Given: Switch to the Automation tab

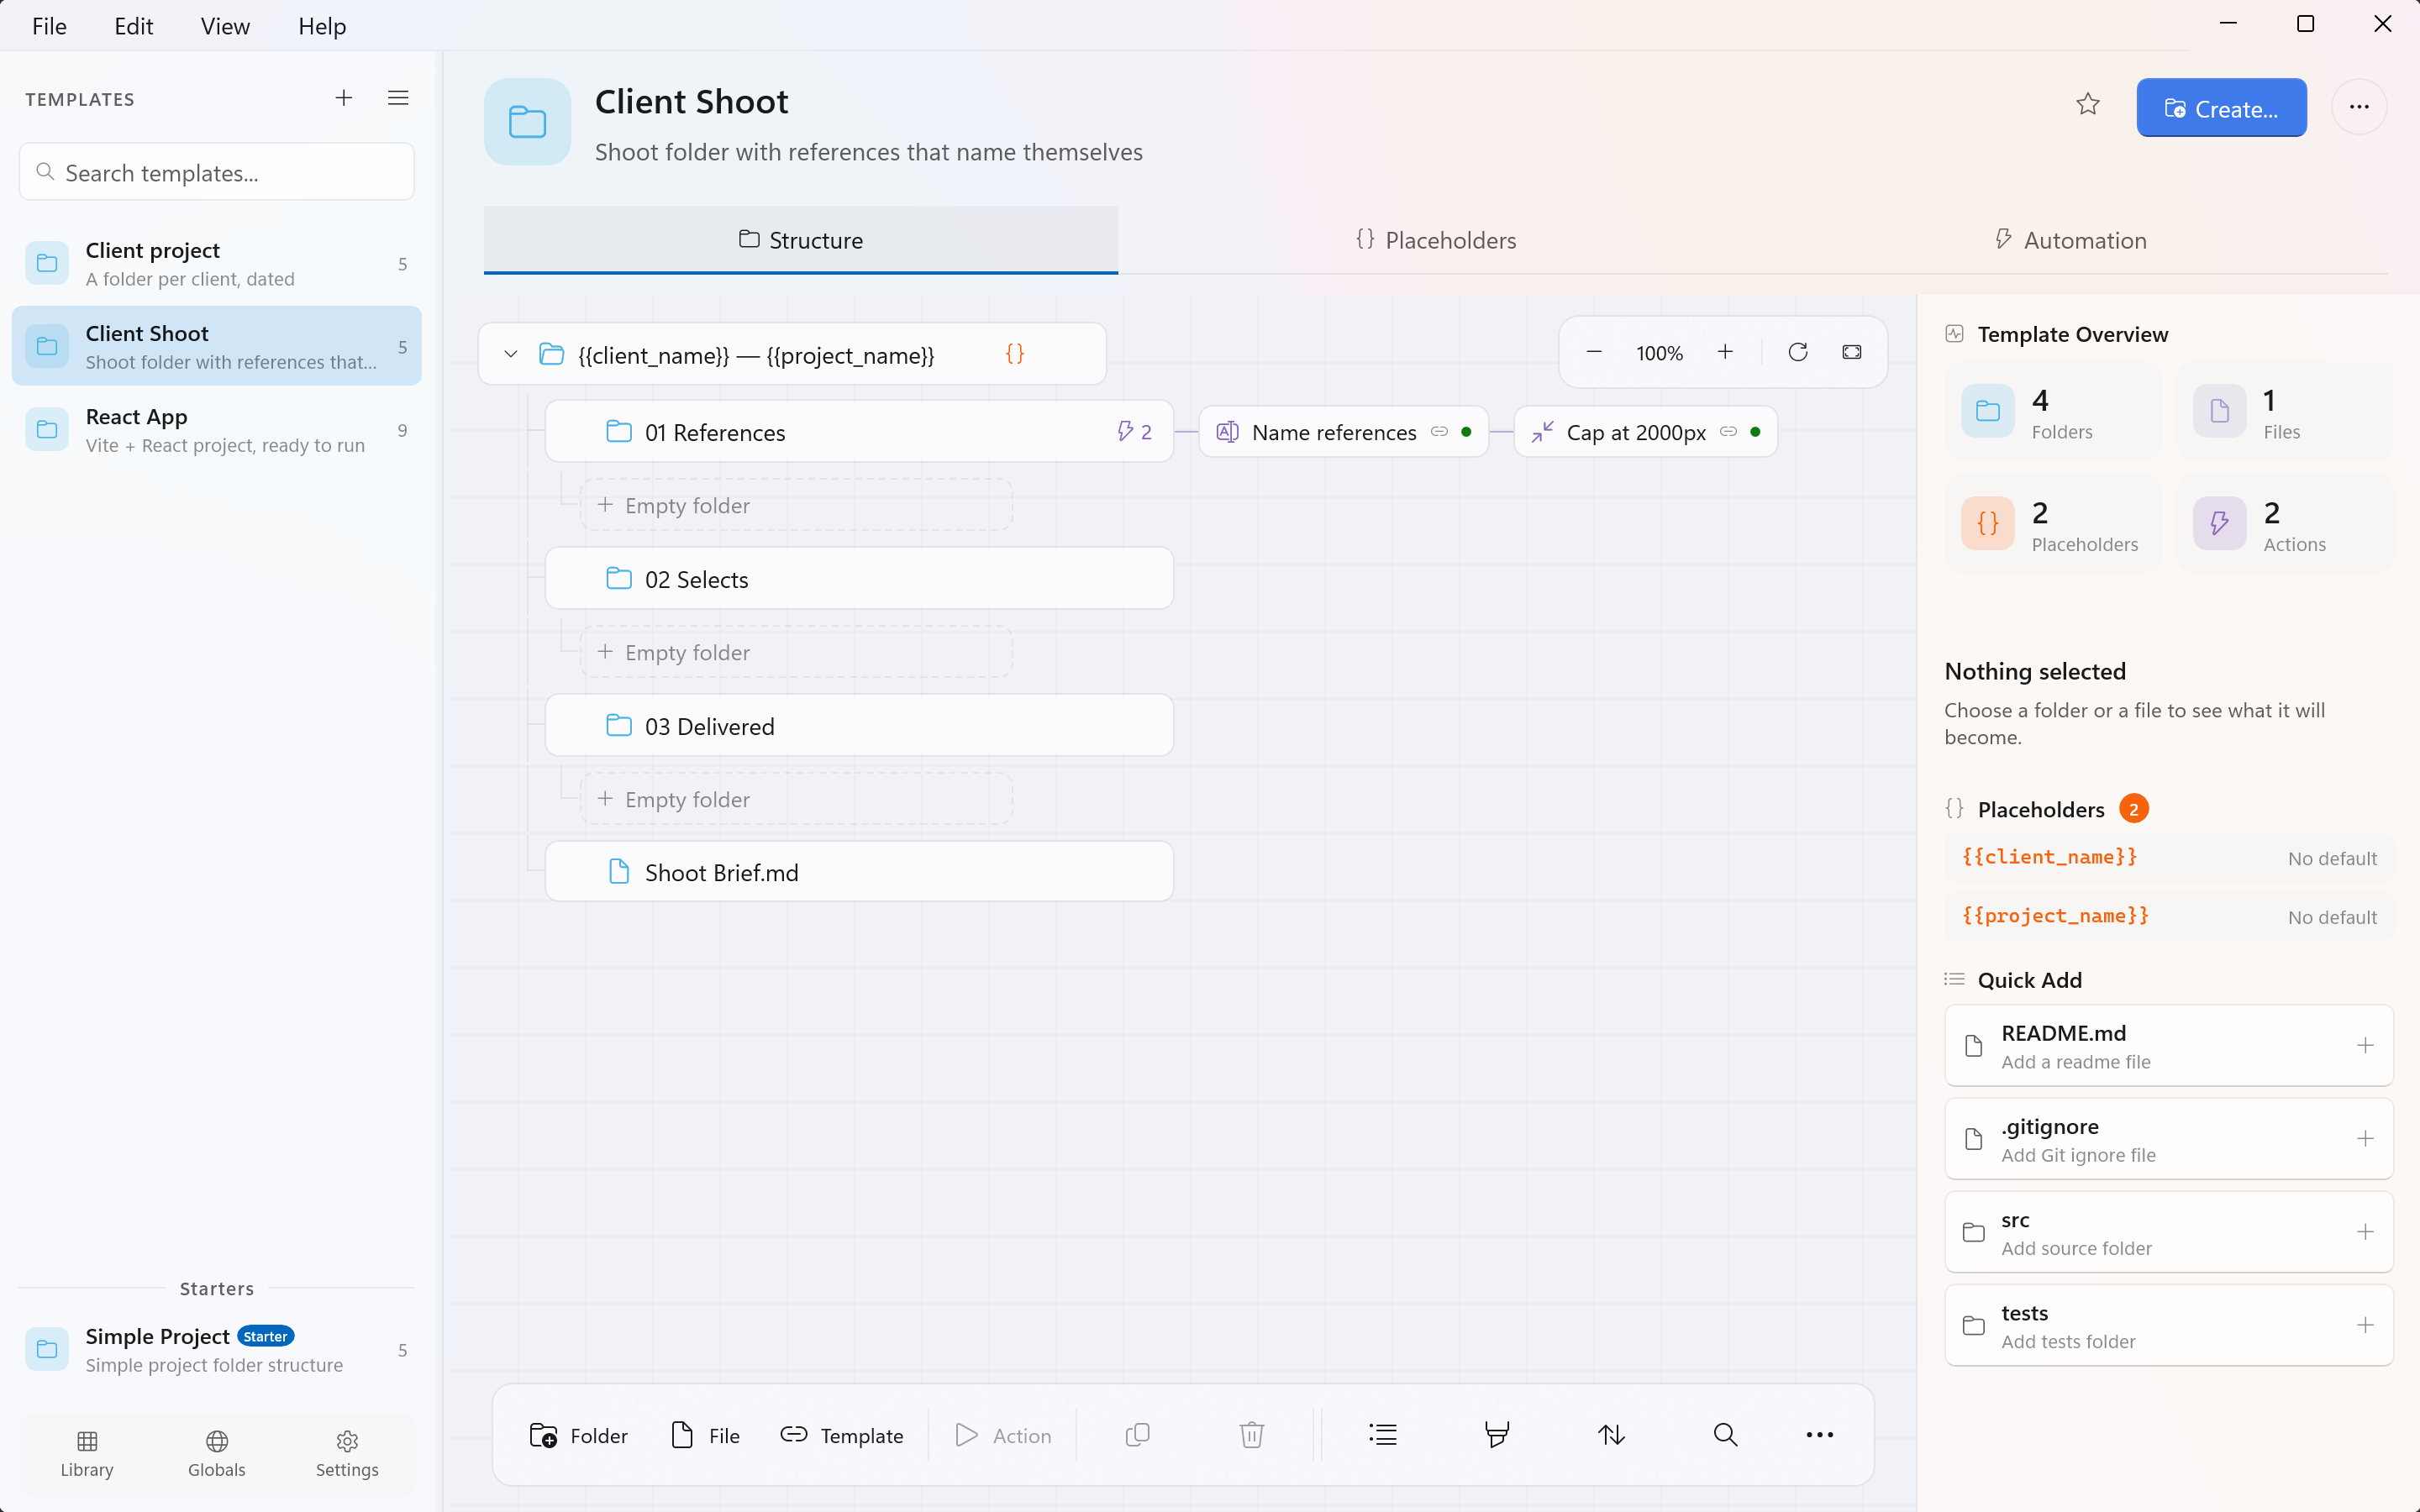Looking at the screenshot, I should point(2070,240).
